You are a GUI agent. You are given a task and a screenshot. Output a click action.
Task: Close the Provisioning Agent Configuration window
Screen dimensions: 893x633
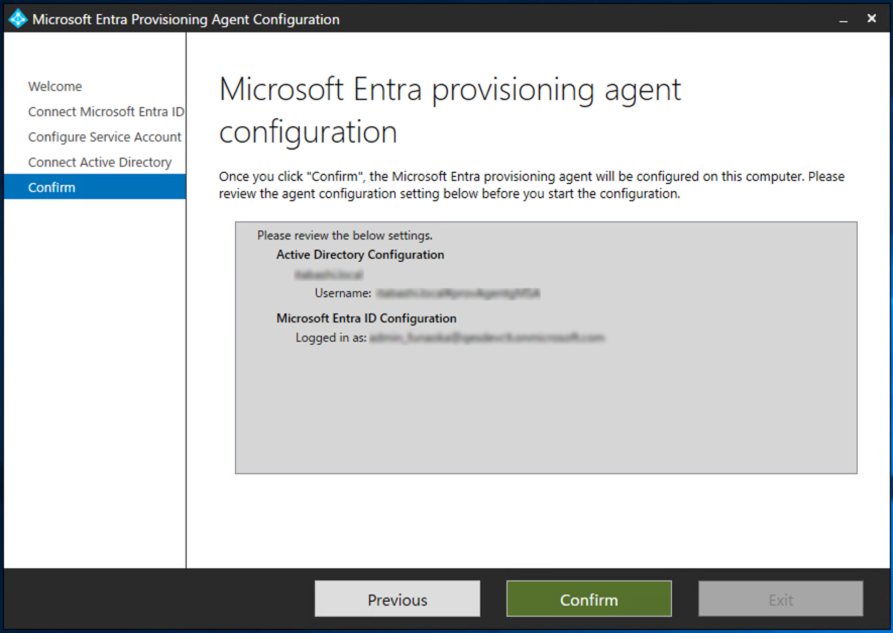point(871,19)
